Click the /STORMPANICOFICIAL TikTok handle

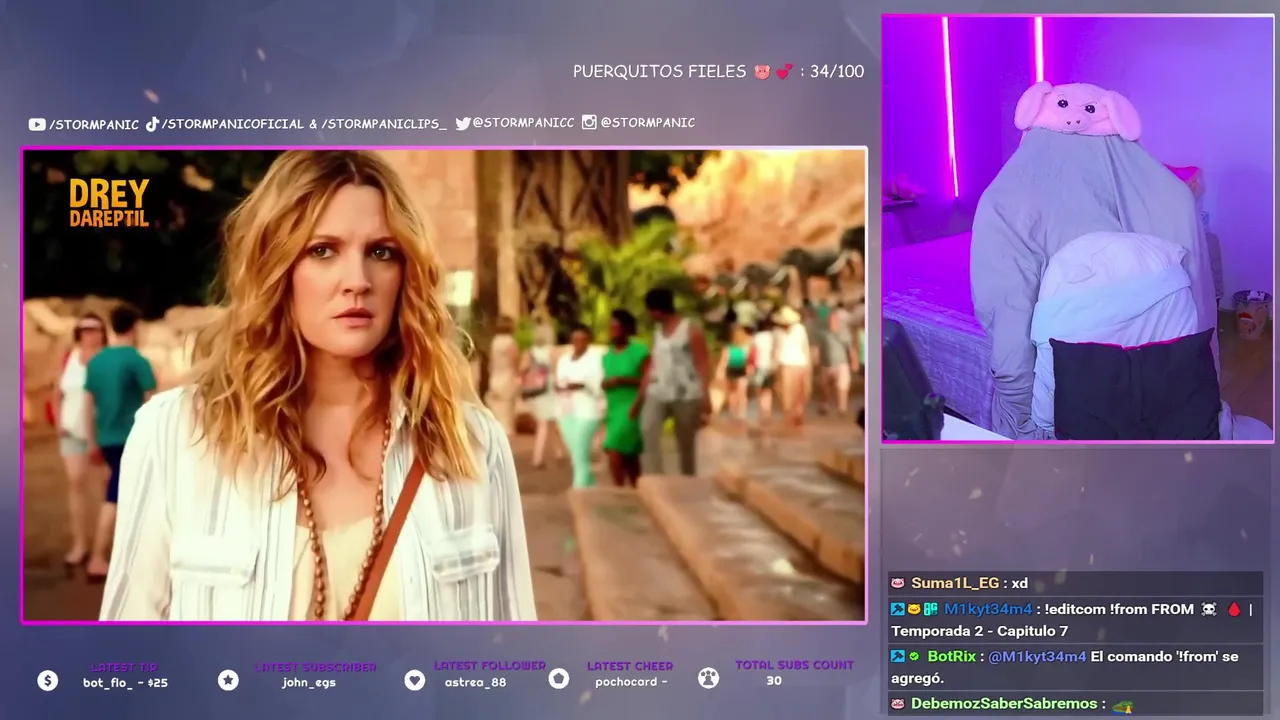click(x=232, y=124)
